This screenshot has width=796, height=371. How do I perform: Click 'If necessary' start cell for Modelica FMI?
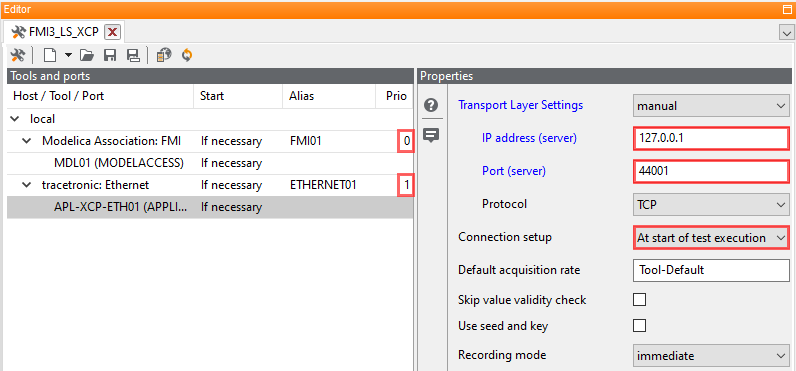[231, 141]
